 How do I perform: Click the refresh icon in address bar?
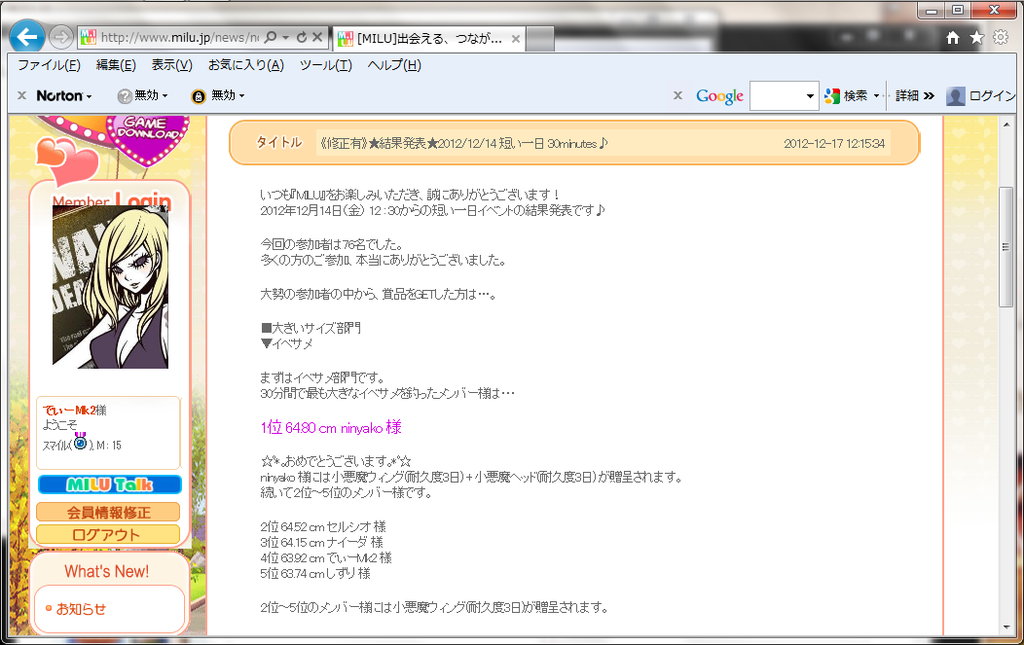pyautogui.click(x=302, y=37)
